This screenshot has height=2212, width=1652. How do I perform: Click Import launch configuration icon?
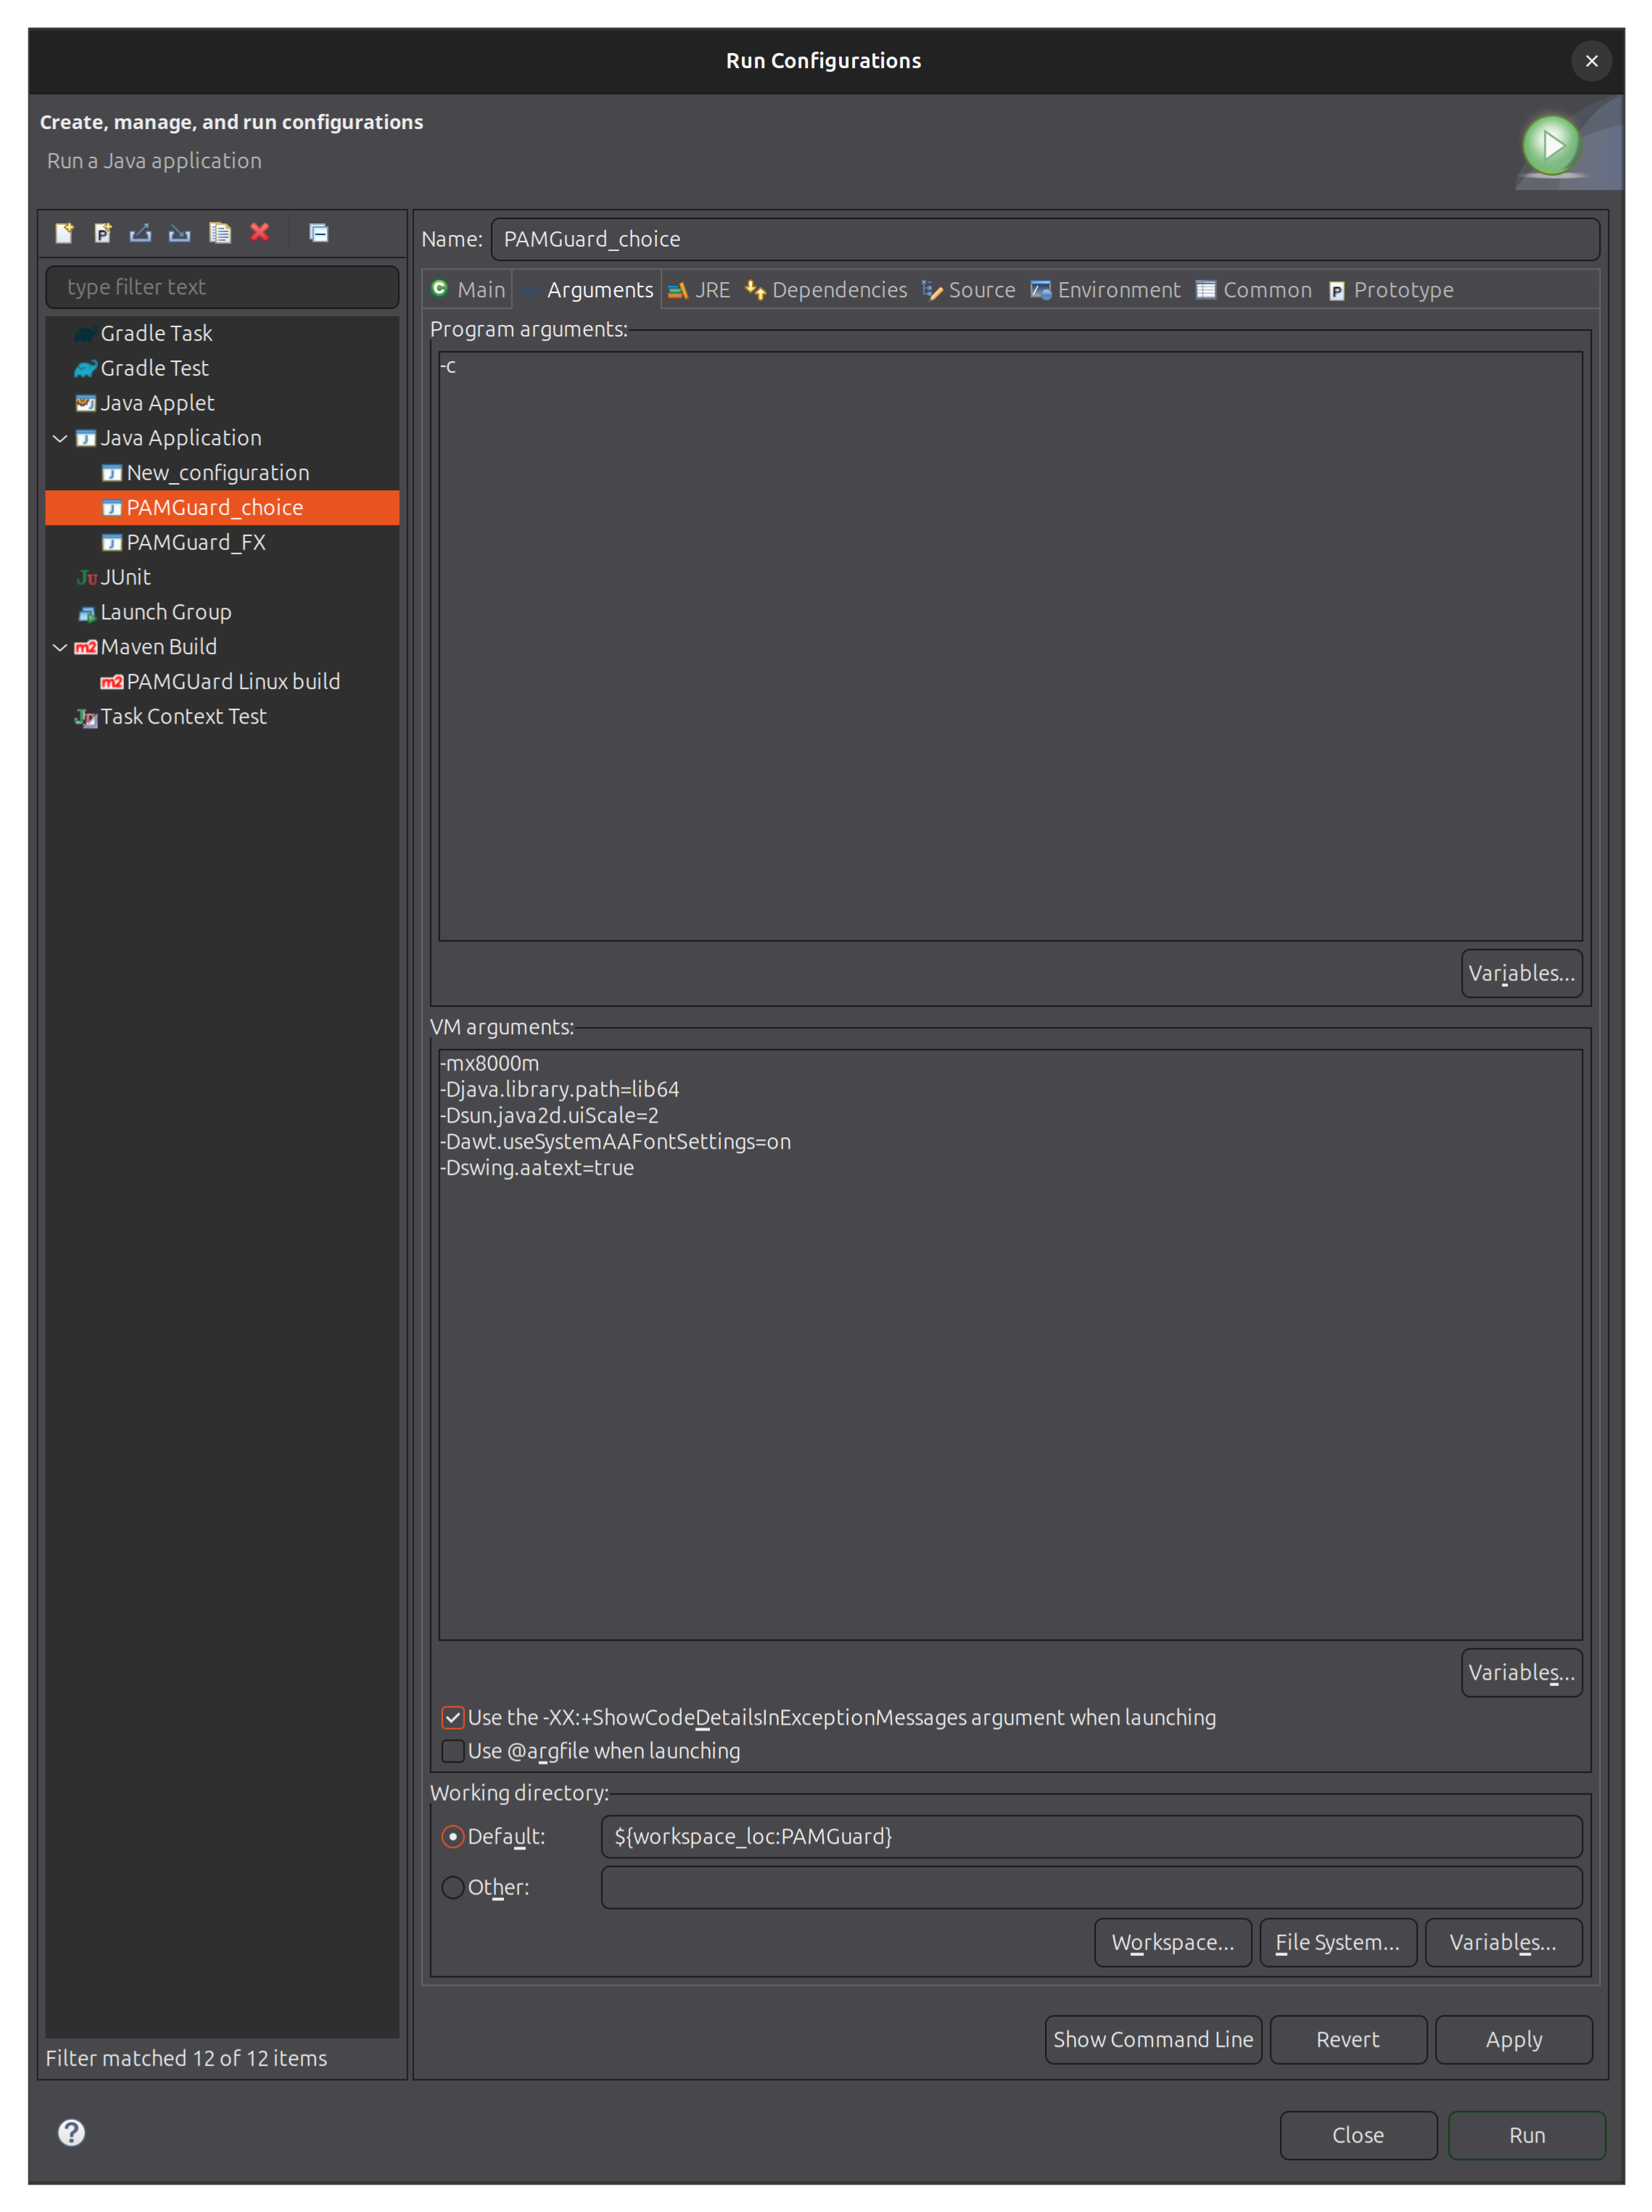(180, 233)
